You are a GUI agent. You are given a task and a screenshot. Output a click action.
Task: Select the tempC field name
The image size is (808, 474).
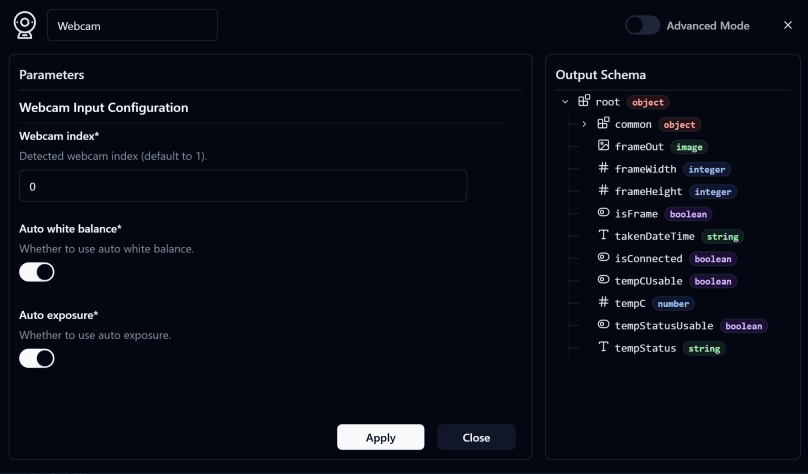(x=630, y=303)
